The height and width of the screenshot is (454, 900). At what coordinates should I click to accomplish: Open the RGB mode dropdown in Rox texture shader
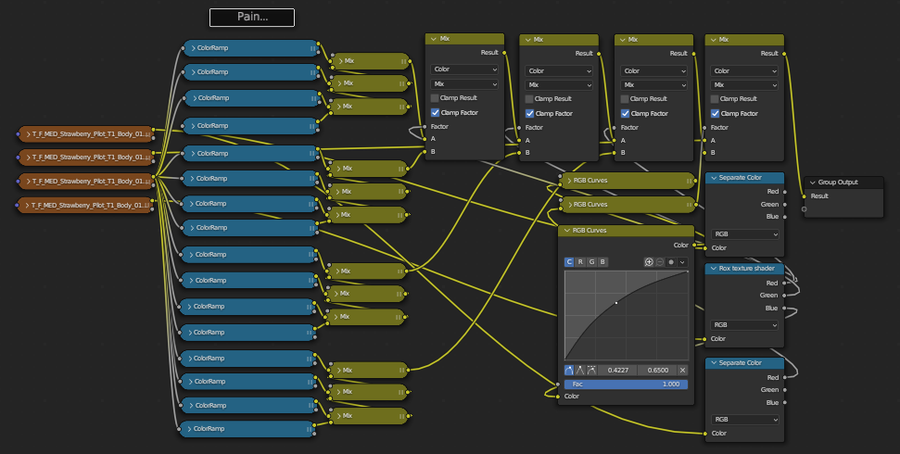pos(745,325)
